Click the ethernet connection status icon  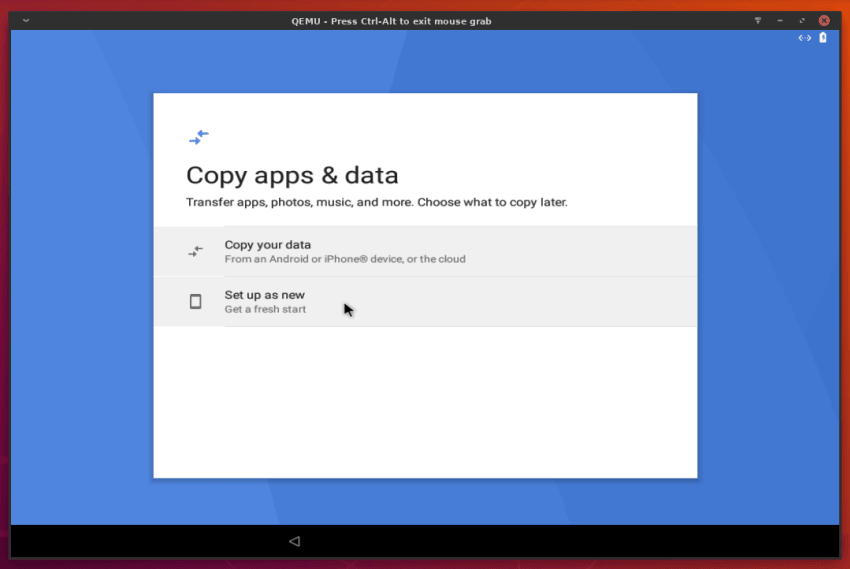coord(805,38)
